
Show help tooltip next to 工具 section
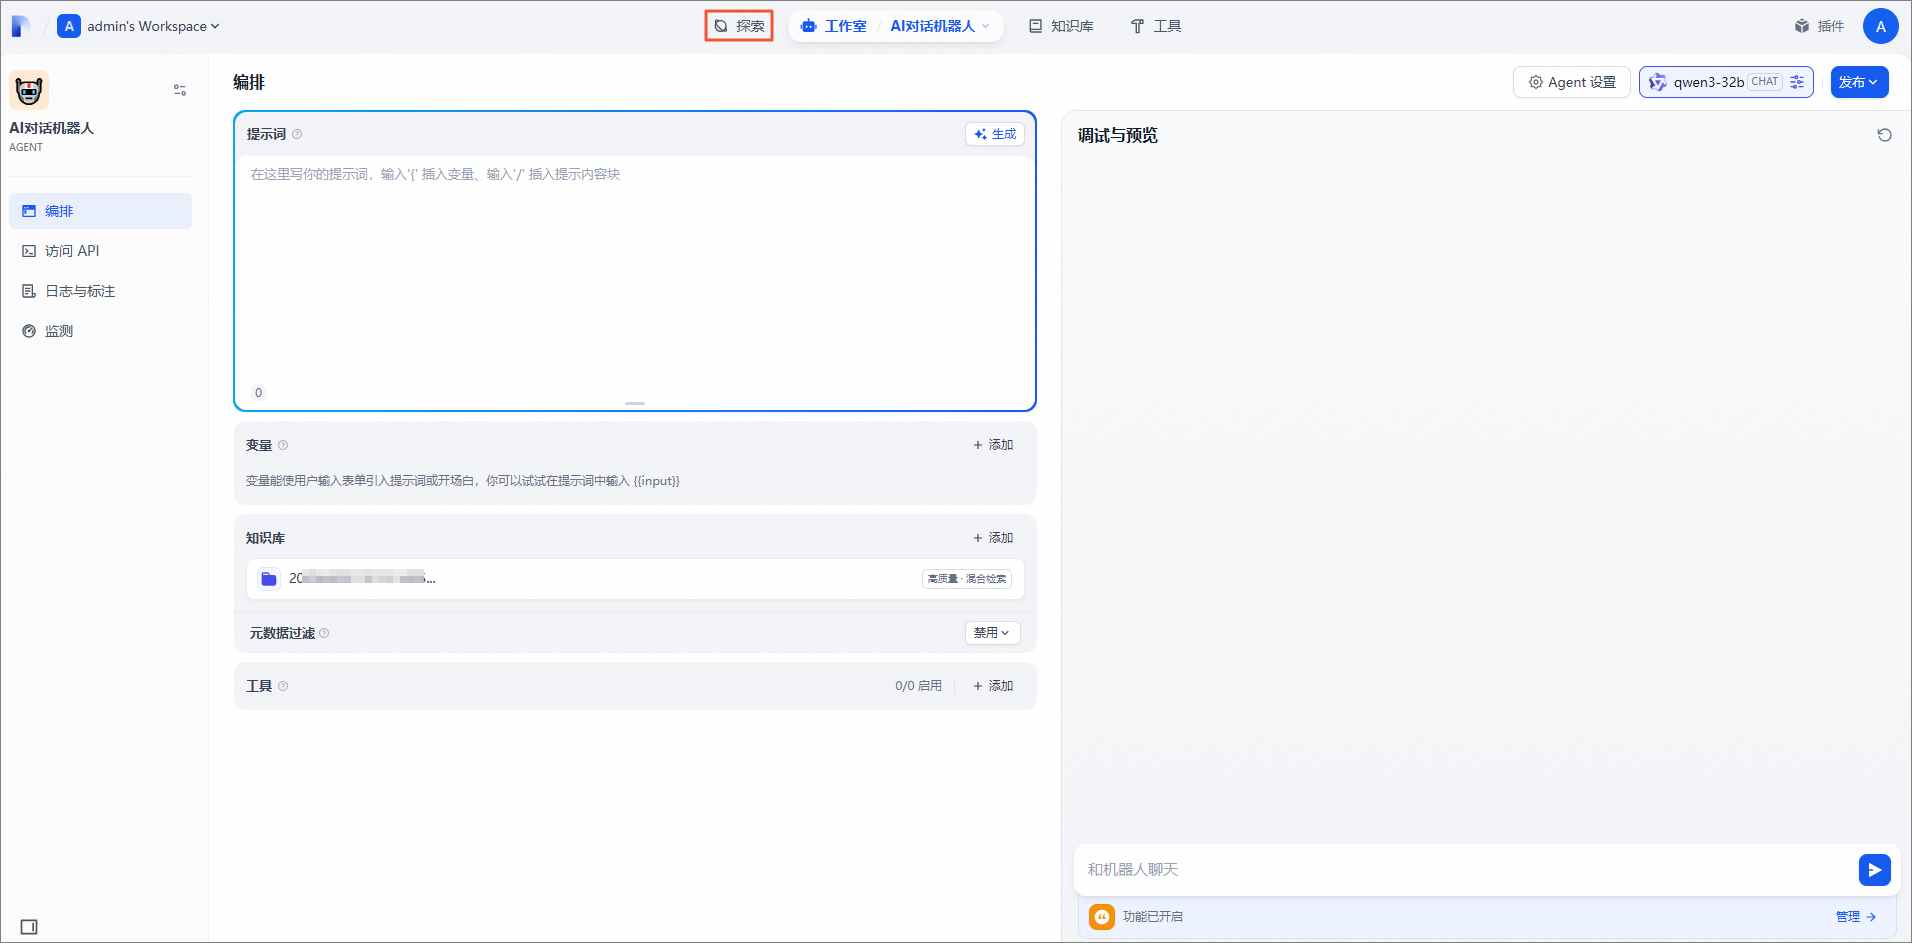(x=283, y=686)
